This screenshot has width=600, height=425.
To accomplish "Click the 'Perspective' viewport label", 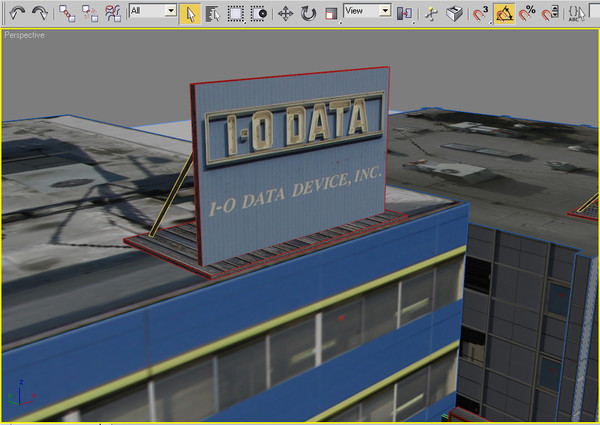I will click(24, 35).
